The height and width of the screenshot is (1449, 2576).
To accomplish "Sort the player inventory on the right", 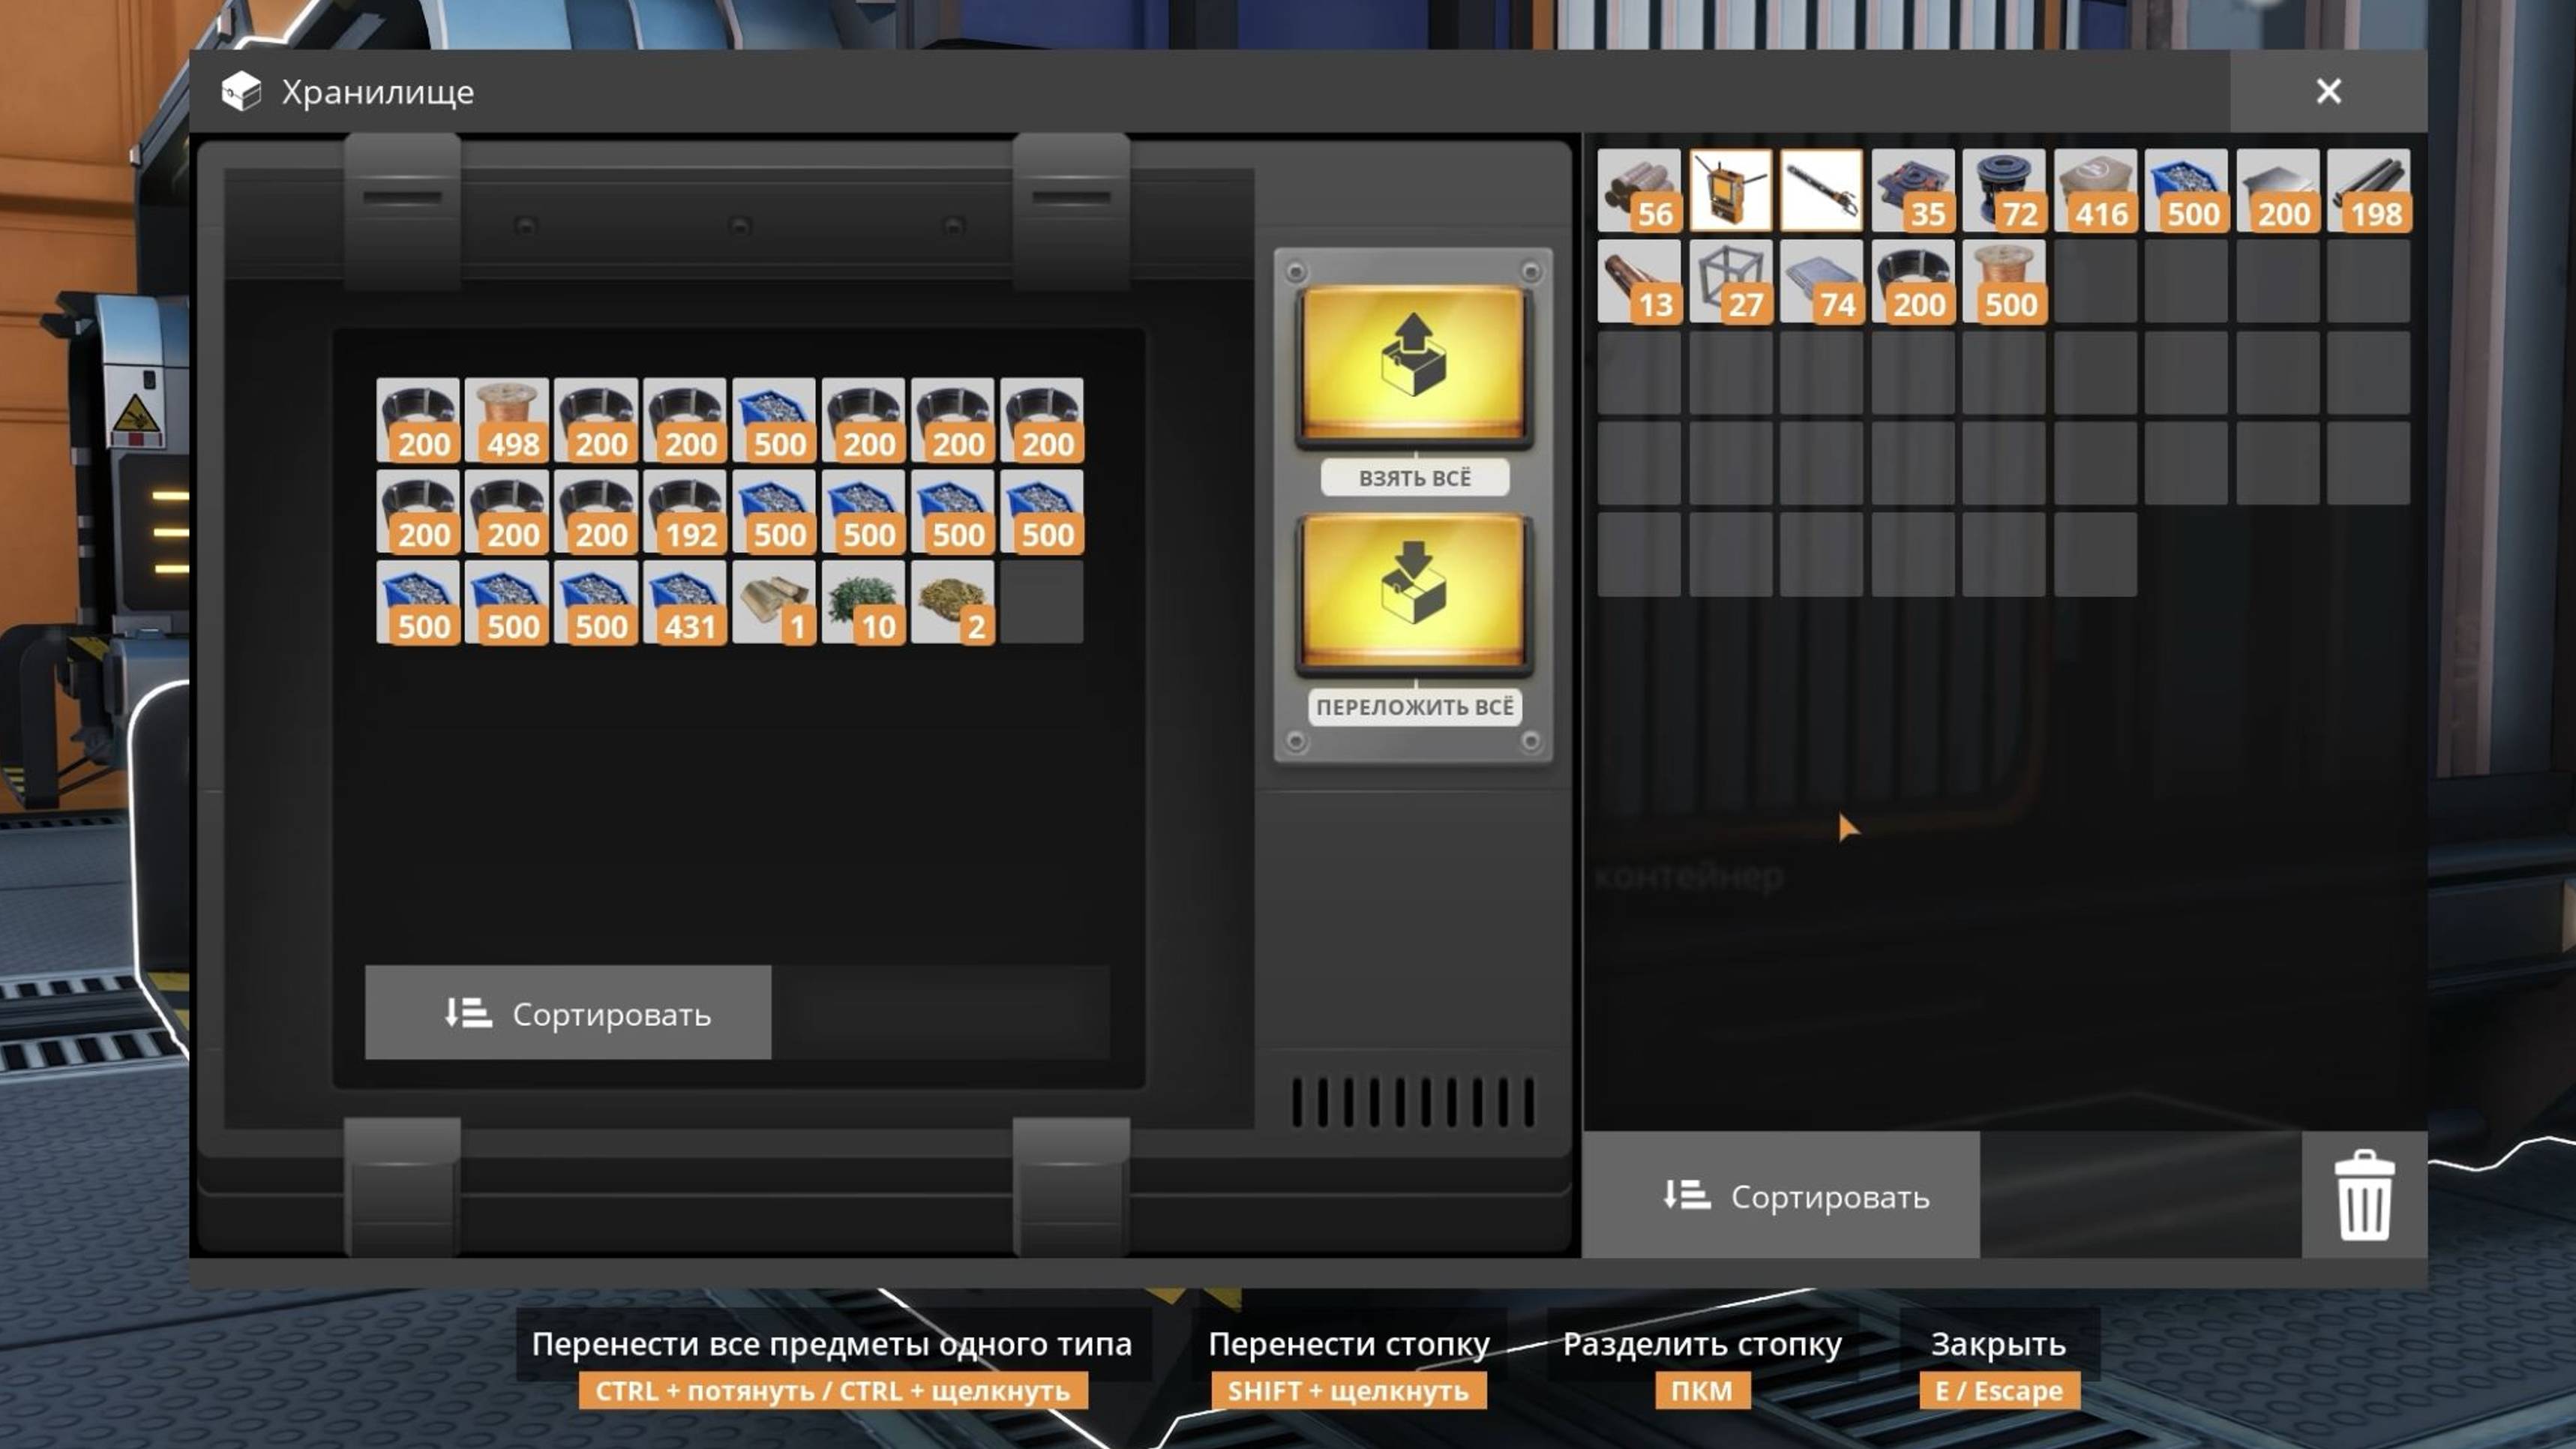I will click(1781, 1195).
